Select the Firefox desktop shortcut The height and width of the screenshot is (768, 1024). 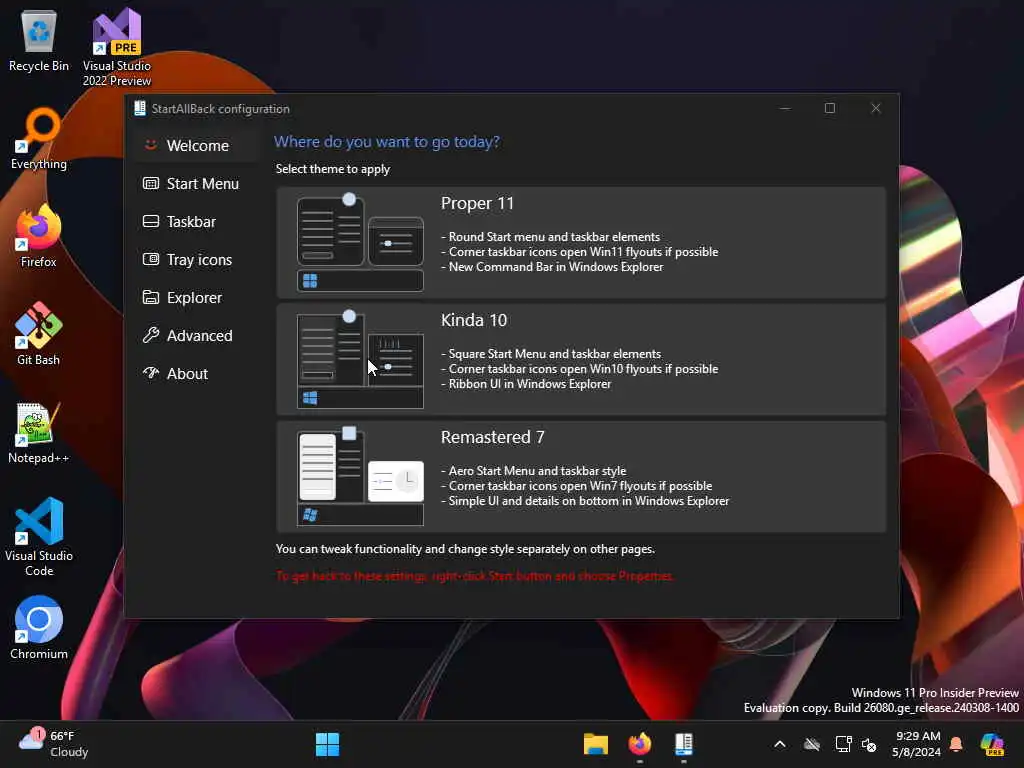(x=39, y=236)
